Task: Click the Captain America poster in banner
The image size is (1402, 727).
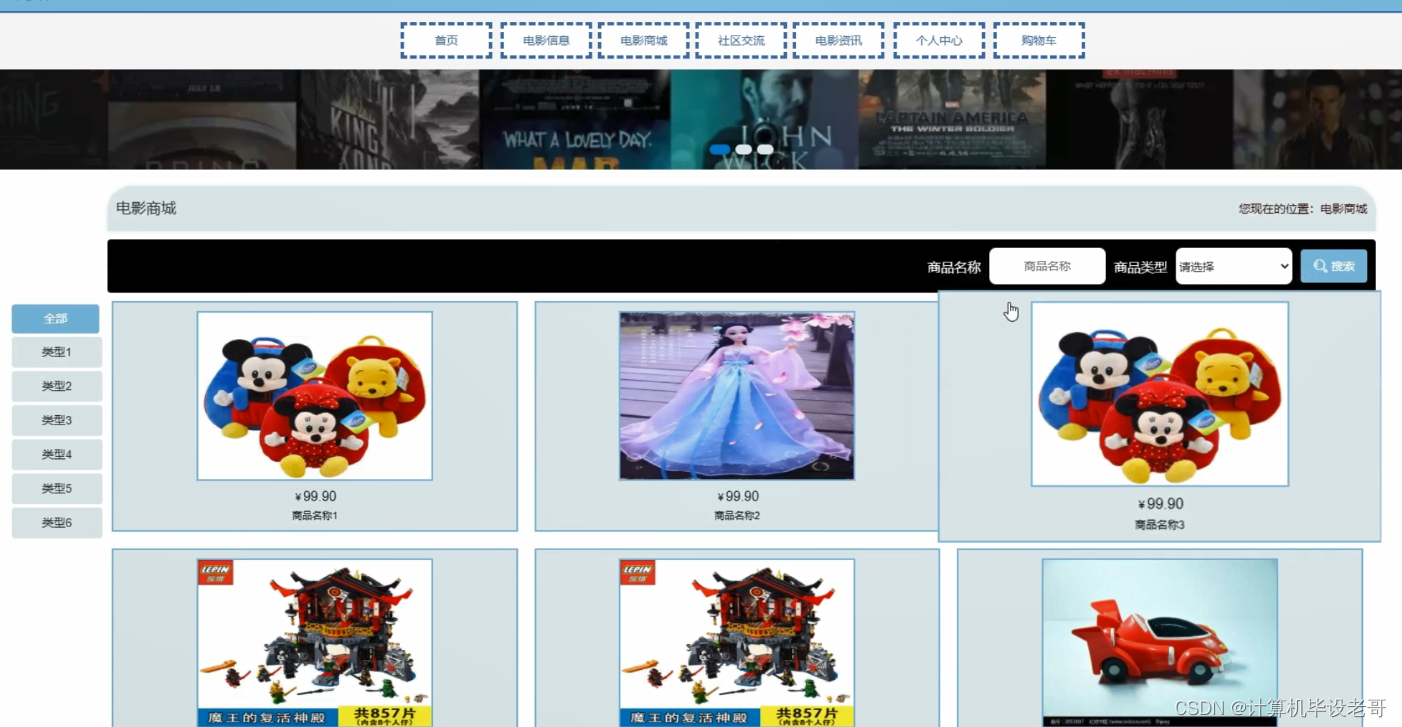Action: coord(952,119)
